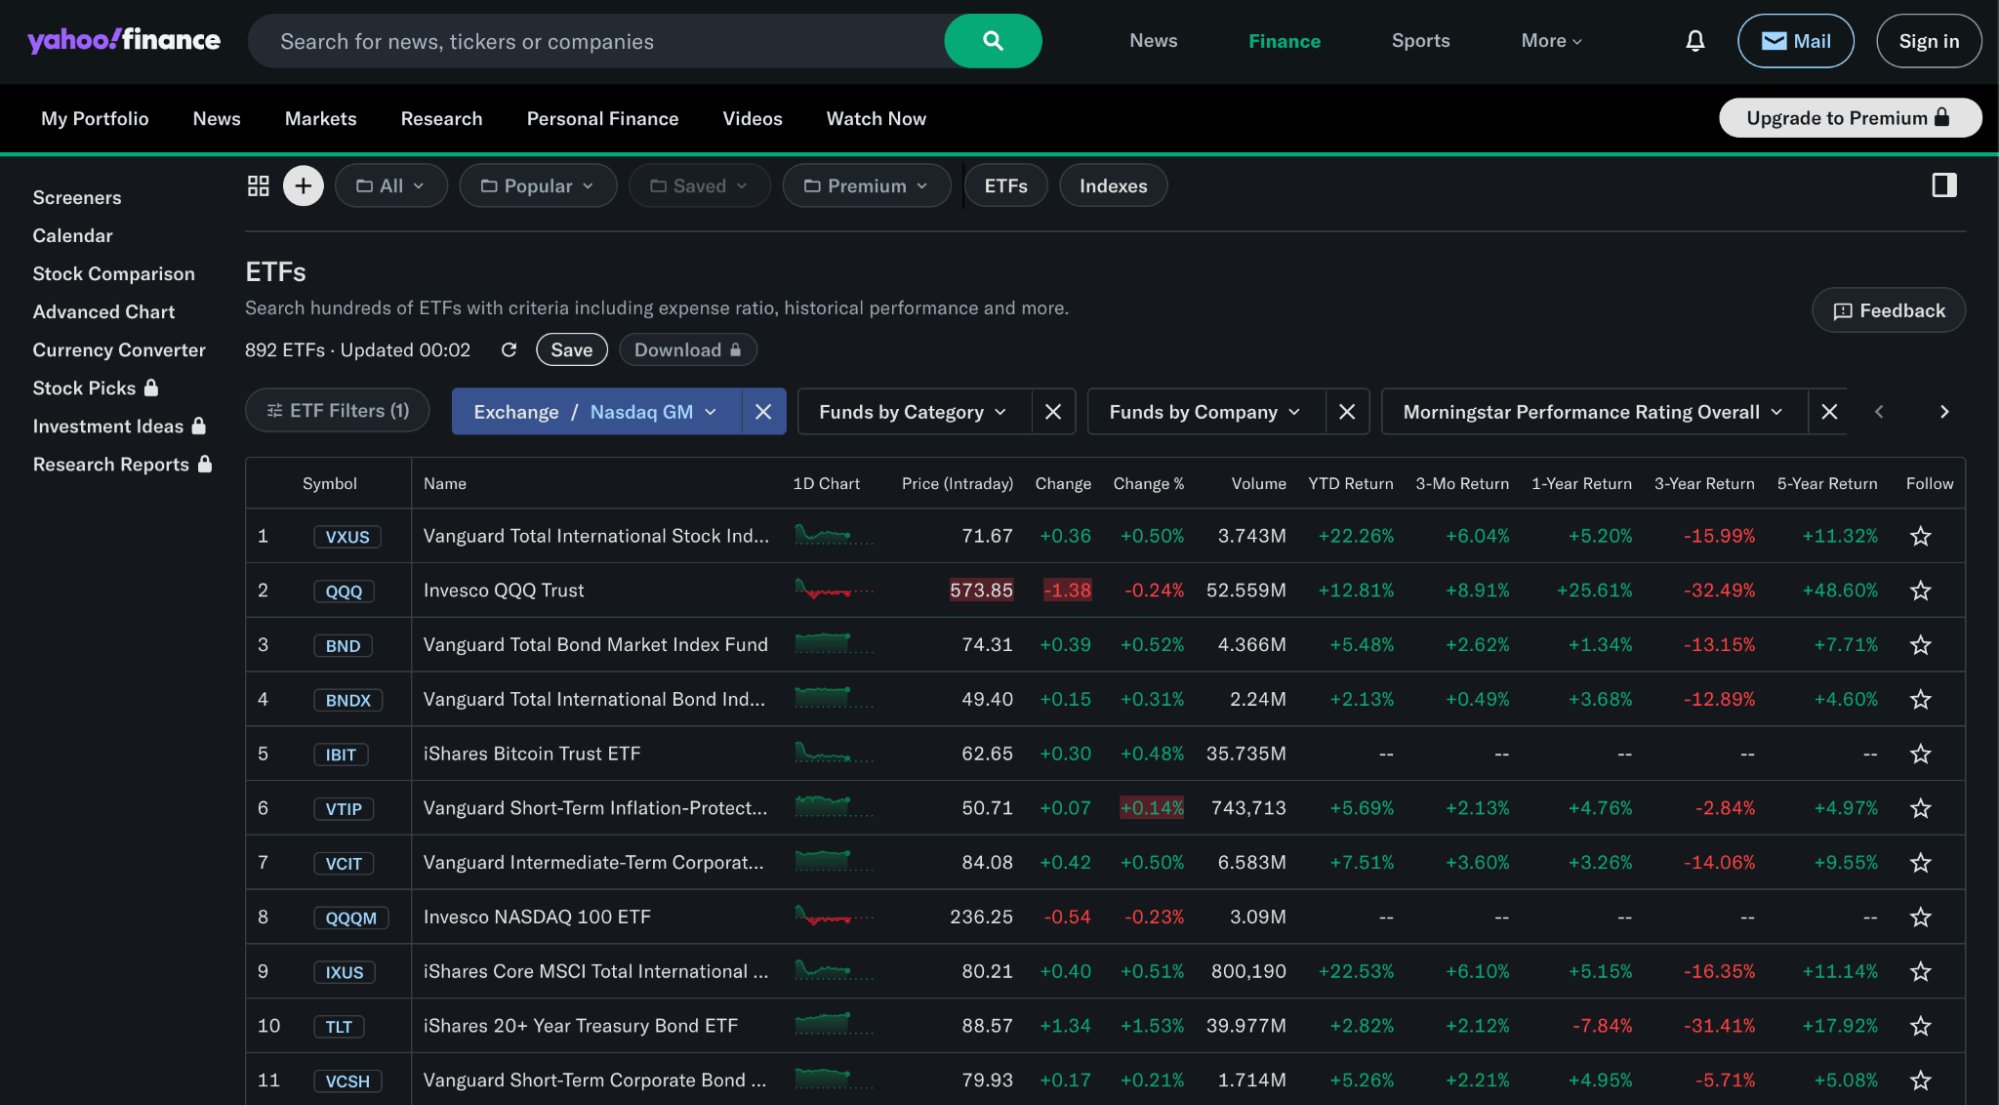Screen dimensions: 1999x1105
Task: Remove the Funds by Category filter
Action: pyautogui.click(x=1053, y=412)
